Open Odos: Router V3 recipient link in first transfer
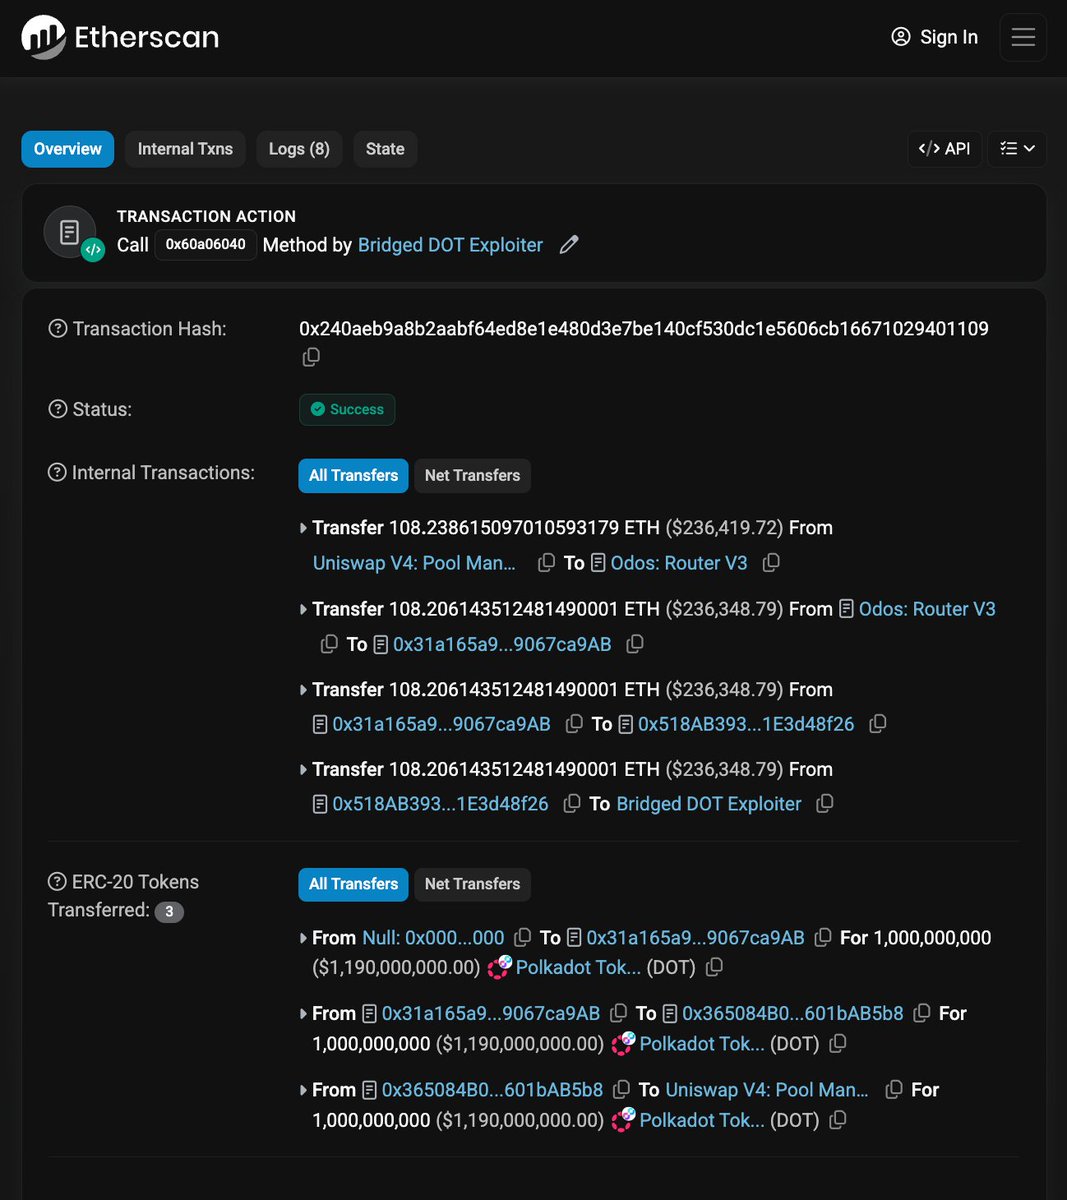1067x1200 pixels. 679,563
